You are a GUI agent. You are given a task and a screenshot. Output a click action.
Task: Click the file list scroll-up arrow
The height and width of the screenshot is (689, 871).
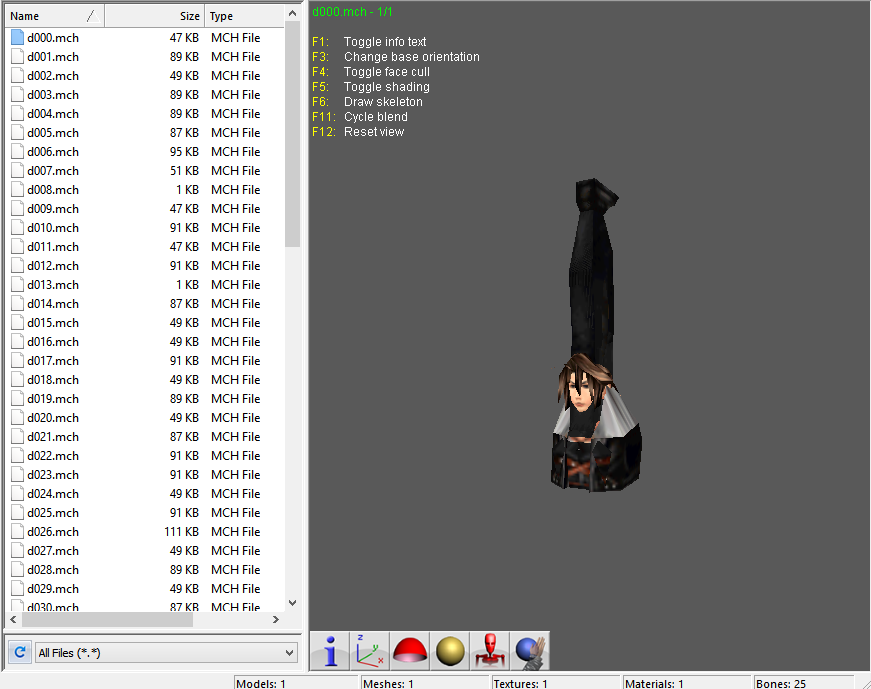coord(293,13)
